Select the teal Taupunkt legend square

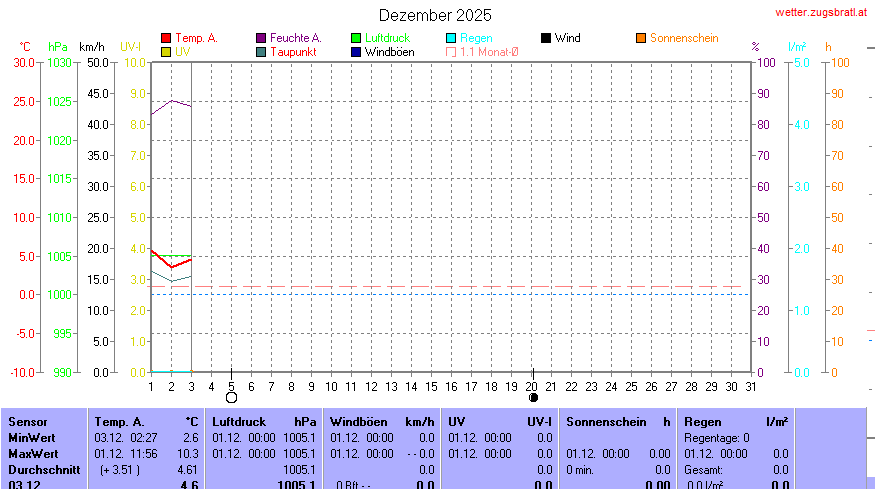(262, 51)
